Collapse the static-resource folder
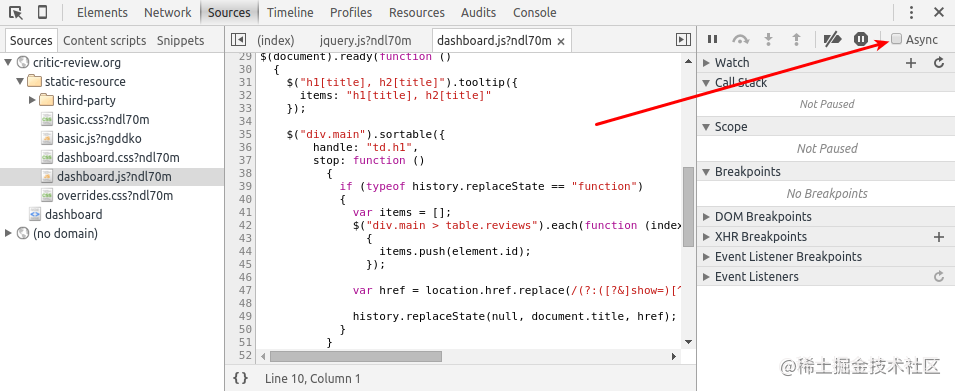The height and width of the screenshot is (391, 955). point(20,82)
